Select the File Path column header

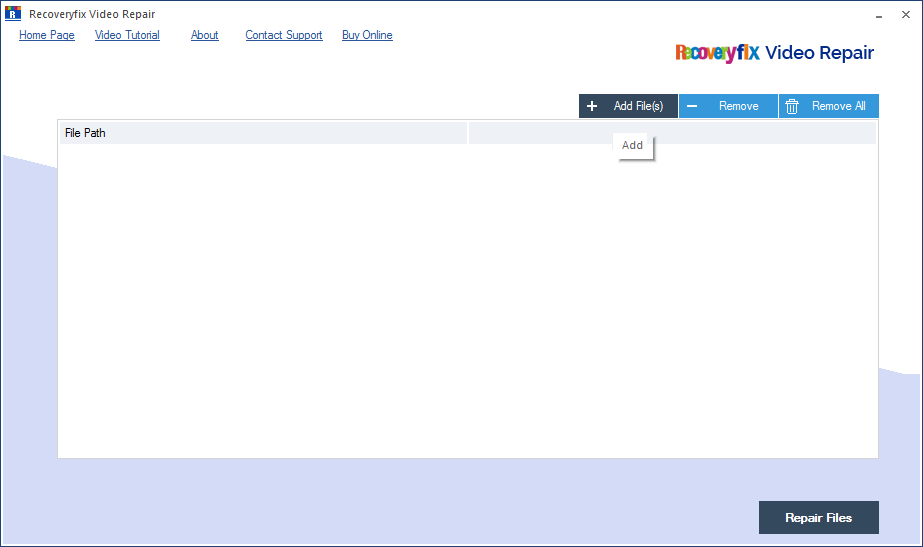[x=263, y=133]
